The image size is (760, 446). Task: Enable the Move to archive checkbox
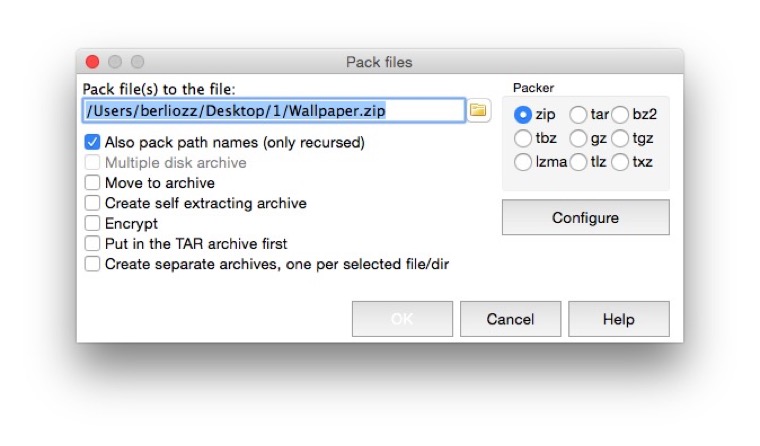point(93,183)
